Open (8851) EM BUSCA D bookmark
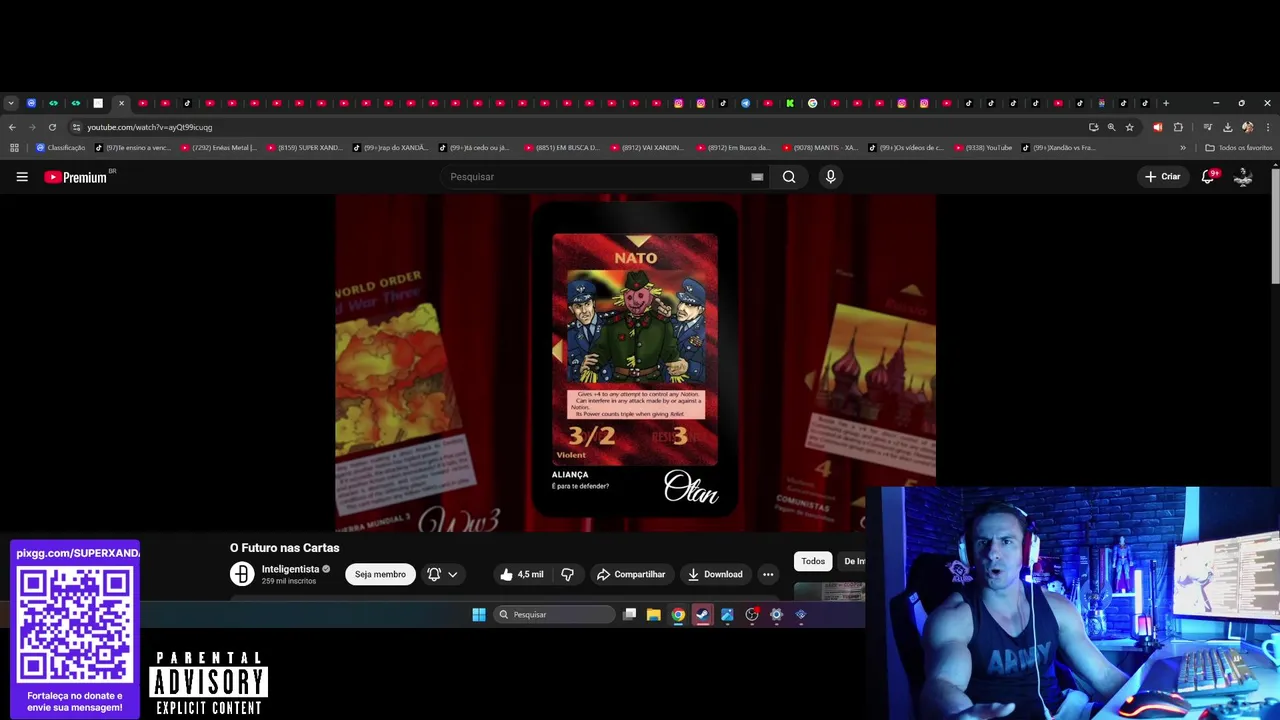Image resolution: width=1280 pixels, height=720 pixels. pyautogui.click(x=562, y=148)
